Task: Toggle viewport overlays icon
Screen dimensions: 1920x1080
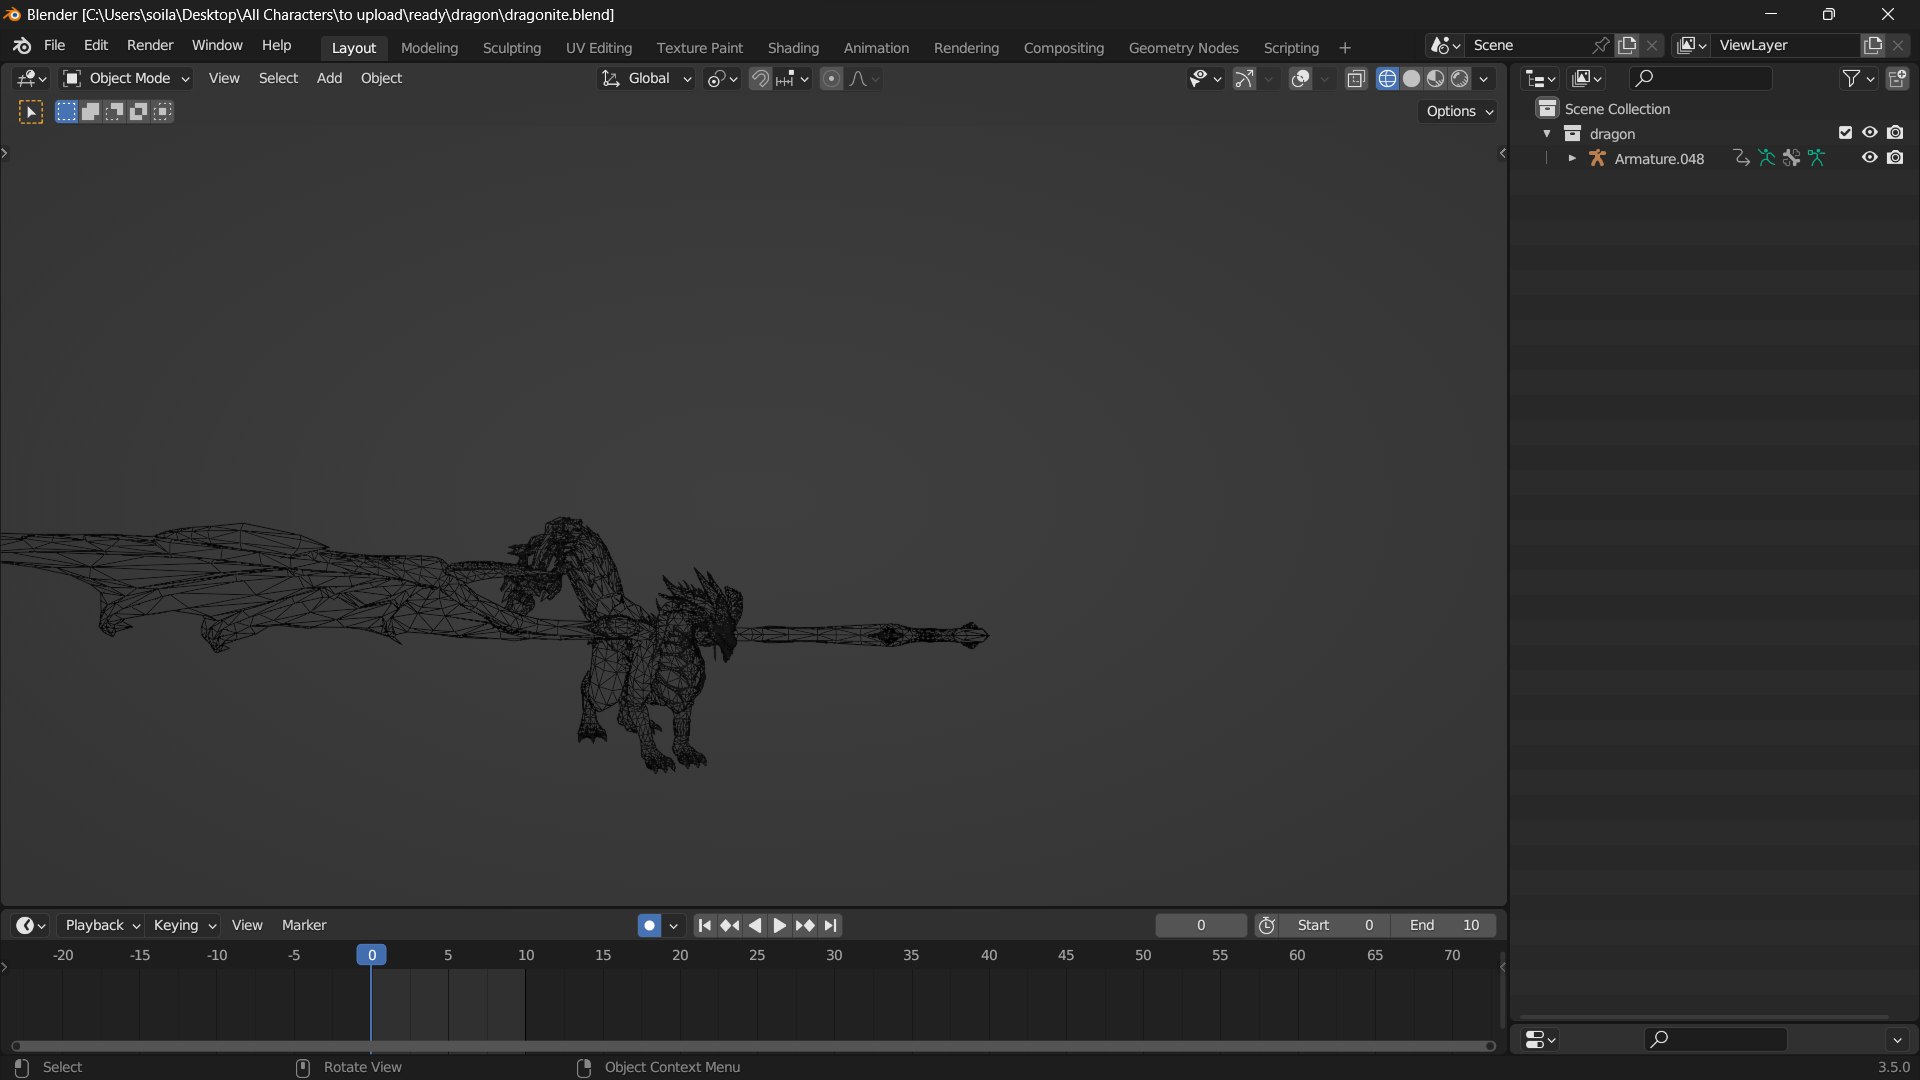Action: (1300, 79)
